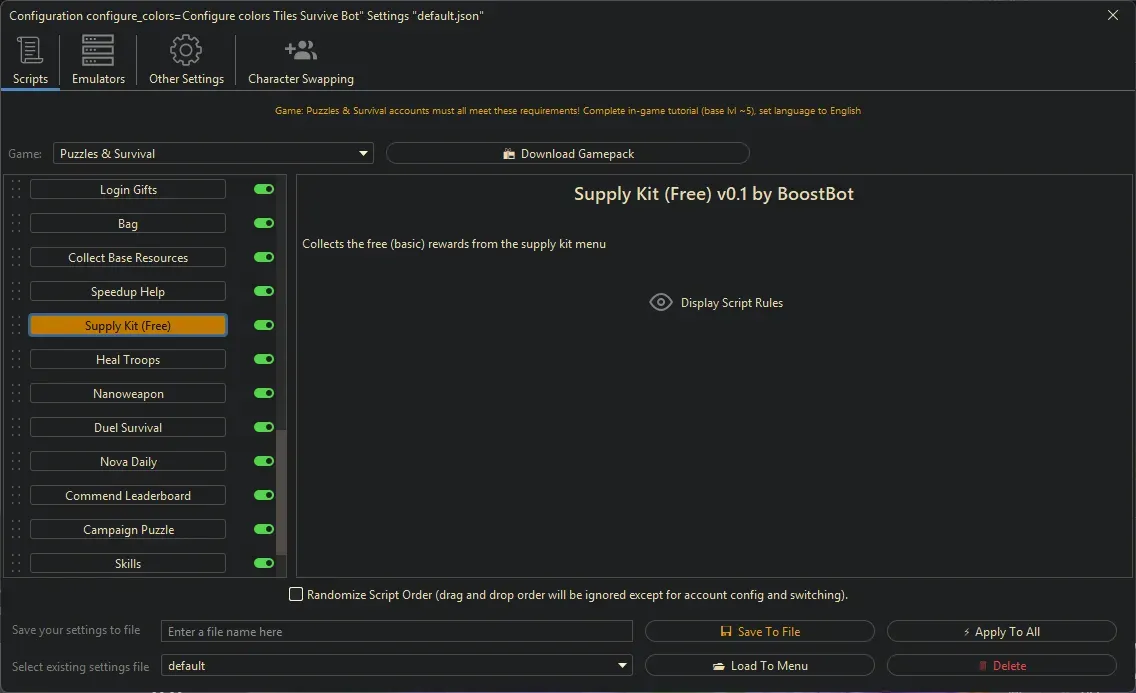Click the lightning icon on Apply To All
The height and width of the screenshot is (693, 1136).
(966, 631)
